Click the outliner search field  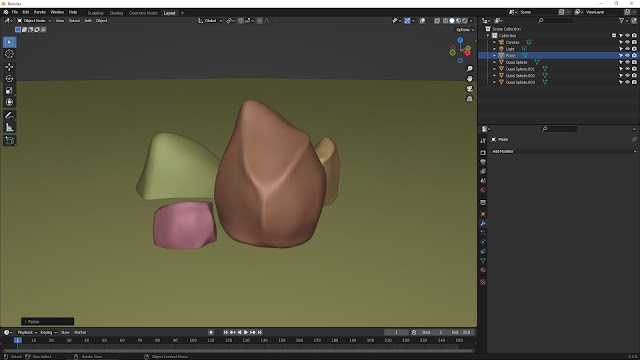point(555,20)
